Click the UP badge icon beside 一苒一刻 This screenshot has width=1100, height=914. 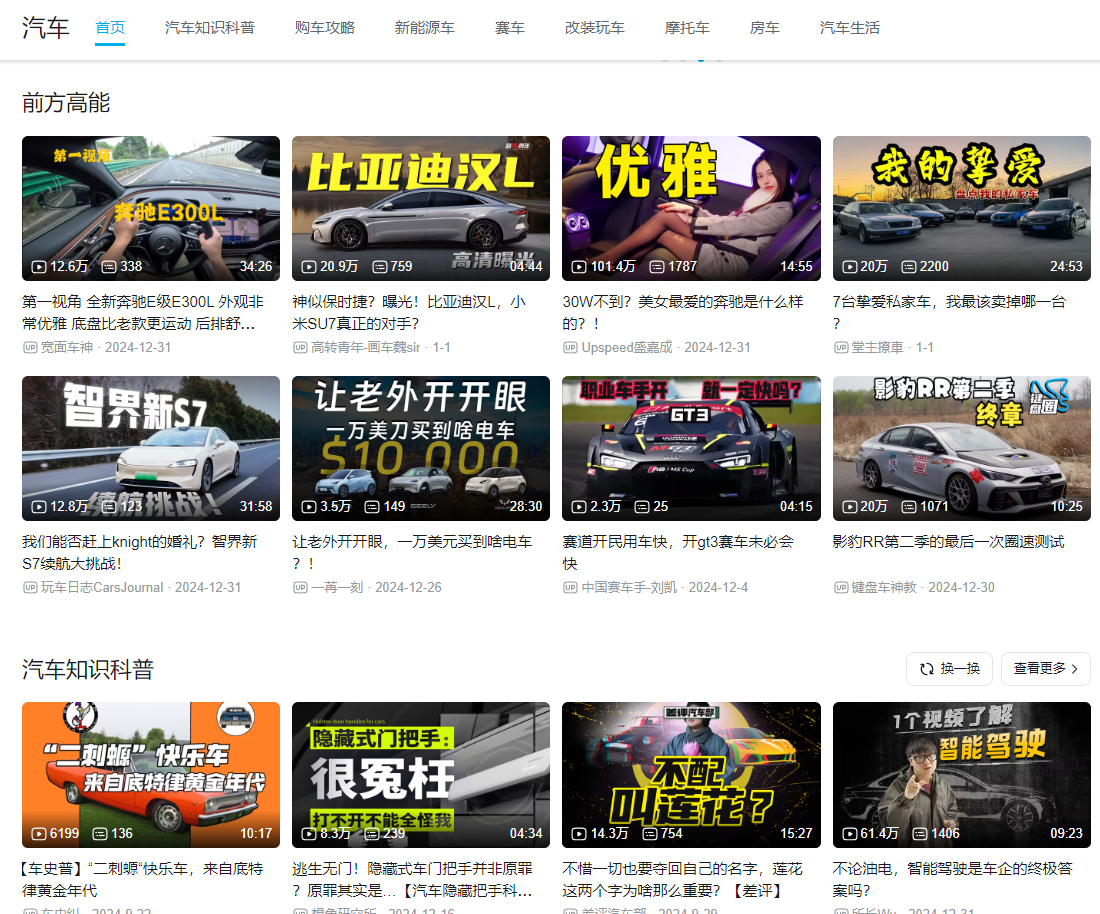[300, 587]
